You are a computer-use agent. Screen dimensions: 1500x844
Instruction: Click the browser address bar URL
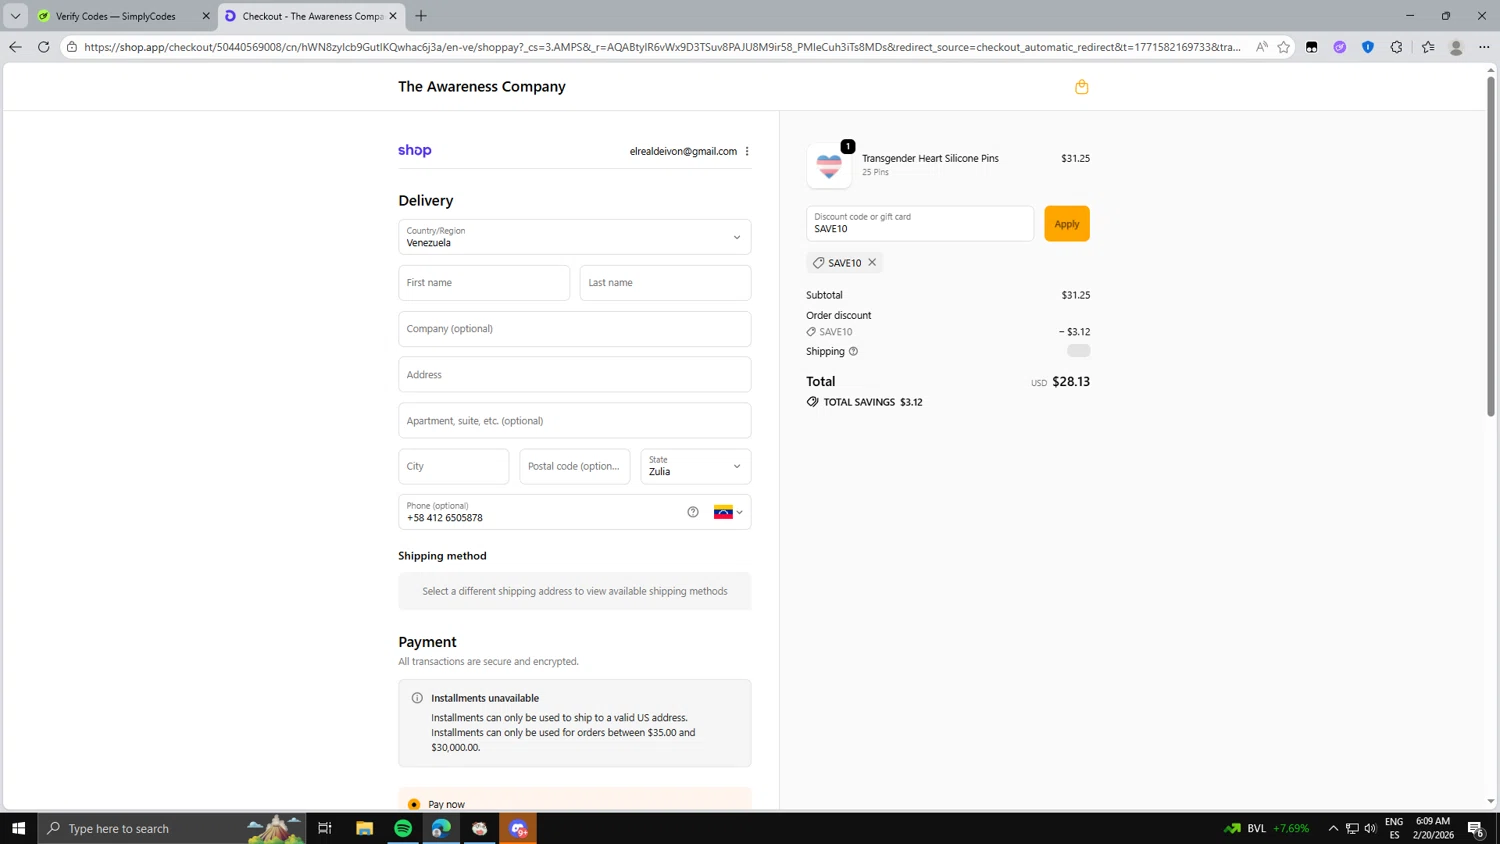tap(660, 47)
